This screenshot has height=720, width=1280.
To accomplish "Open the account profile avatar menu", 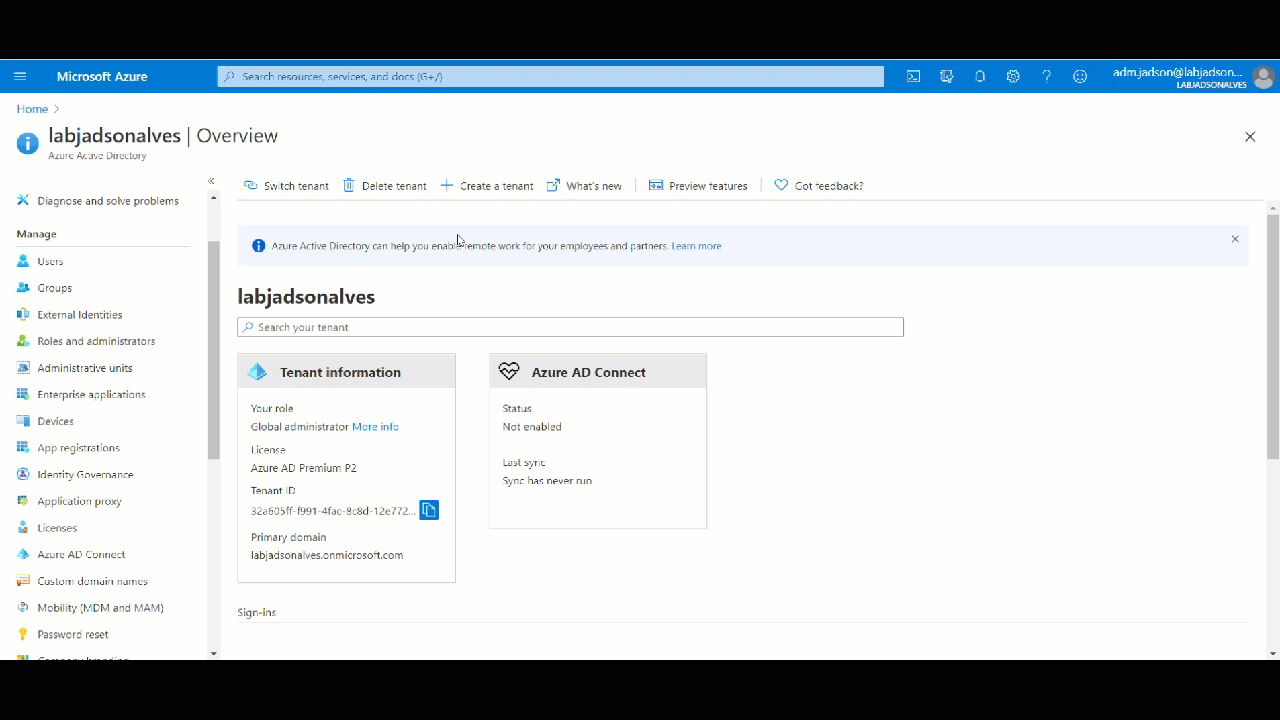I will pos(1263,76).
